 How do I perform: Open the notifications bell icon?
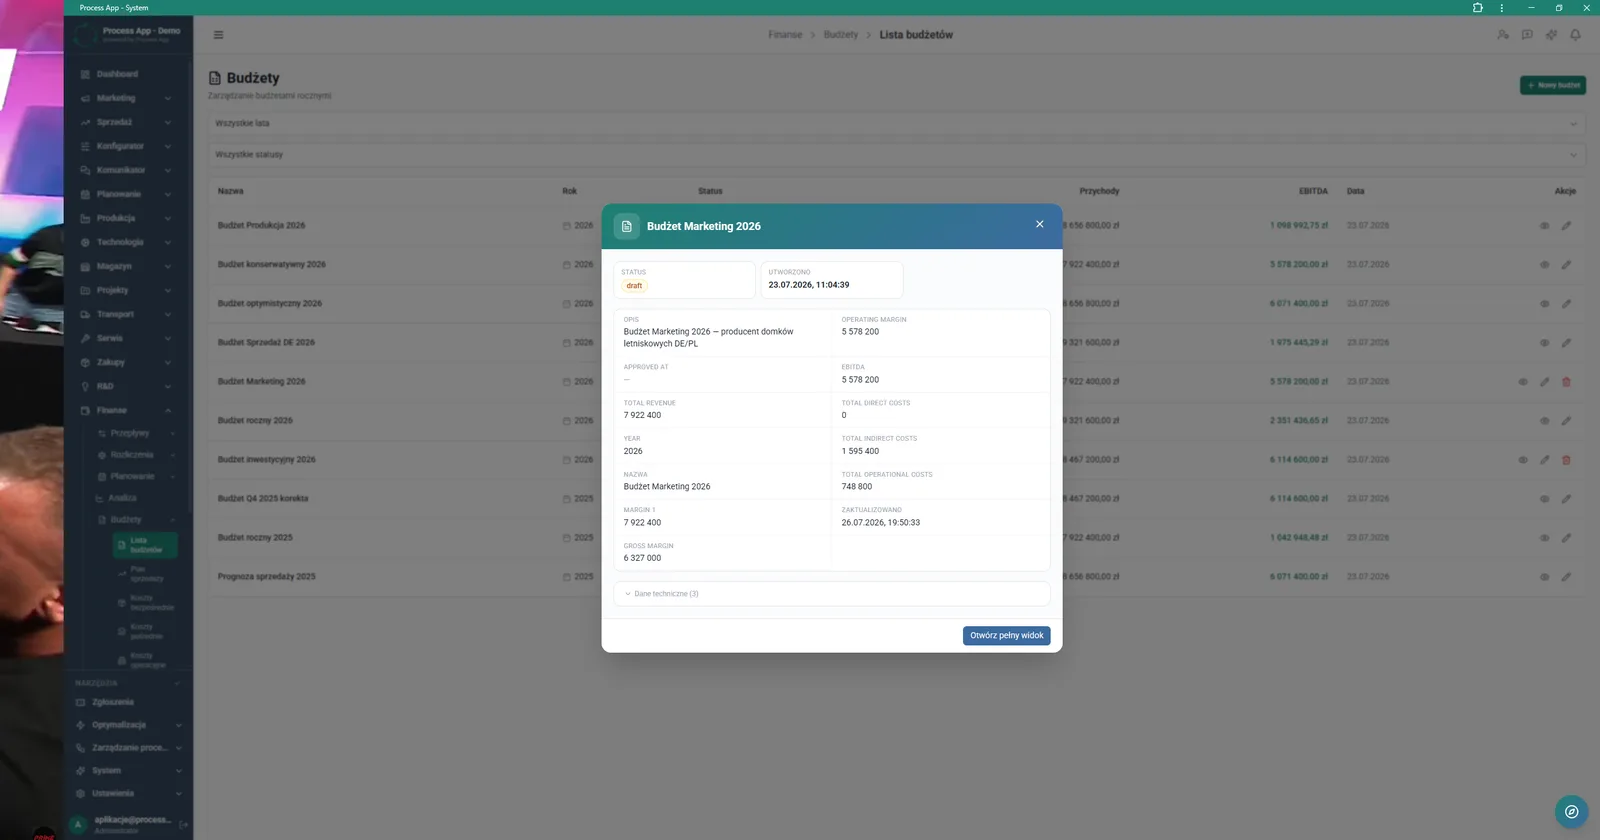(x=1575, y=35)
